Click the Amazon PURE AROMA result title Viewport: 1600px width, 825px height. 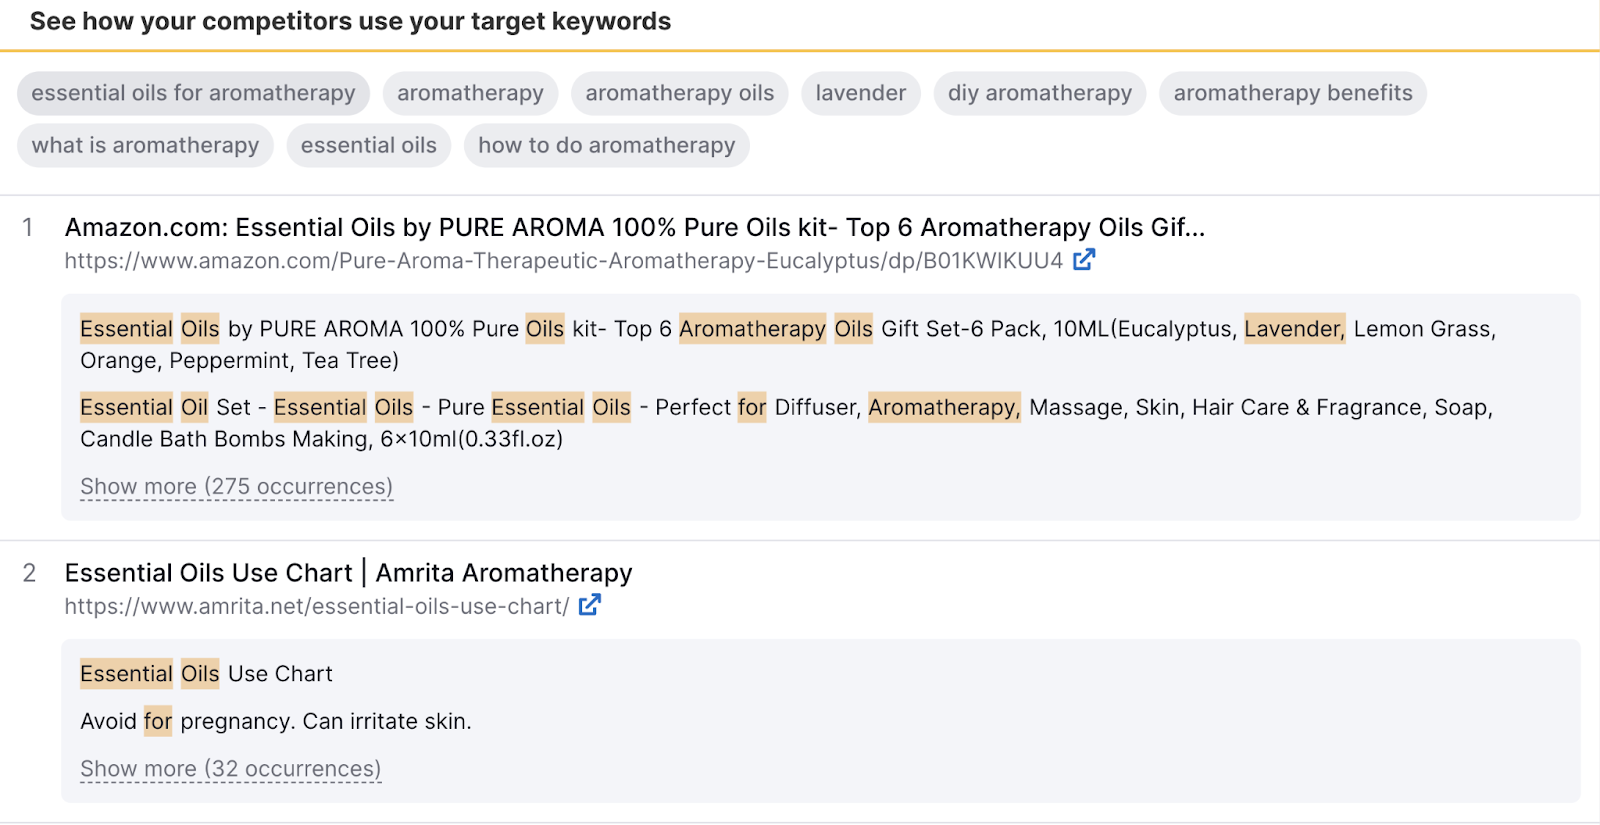click(x=634, y=227)
